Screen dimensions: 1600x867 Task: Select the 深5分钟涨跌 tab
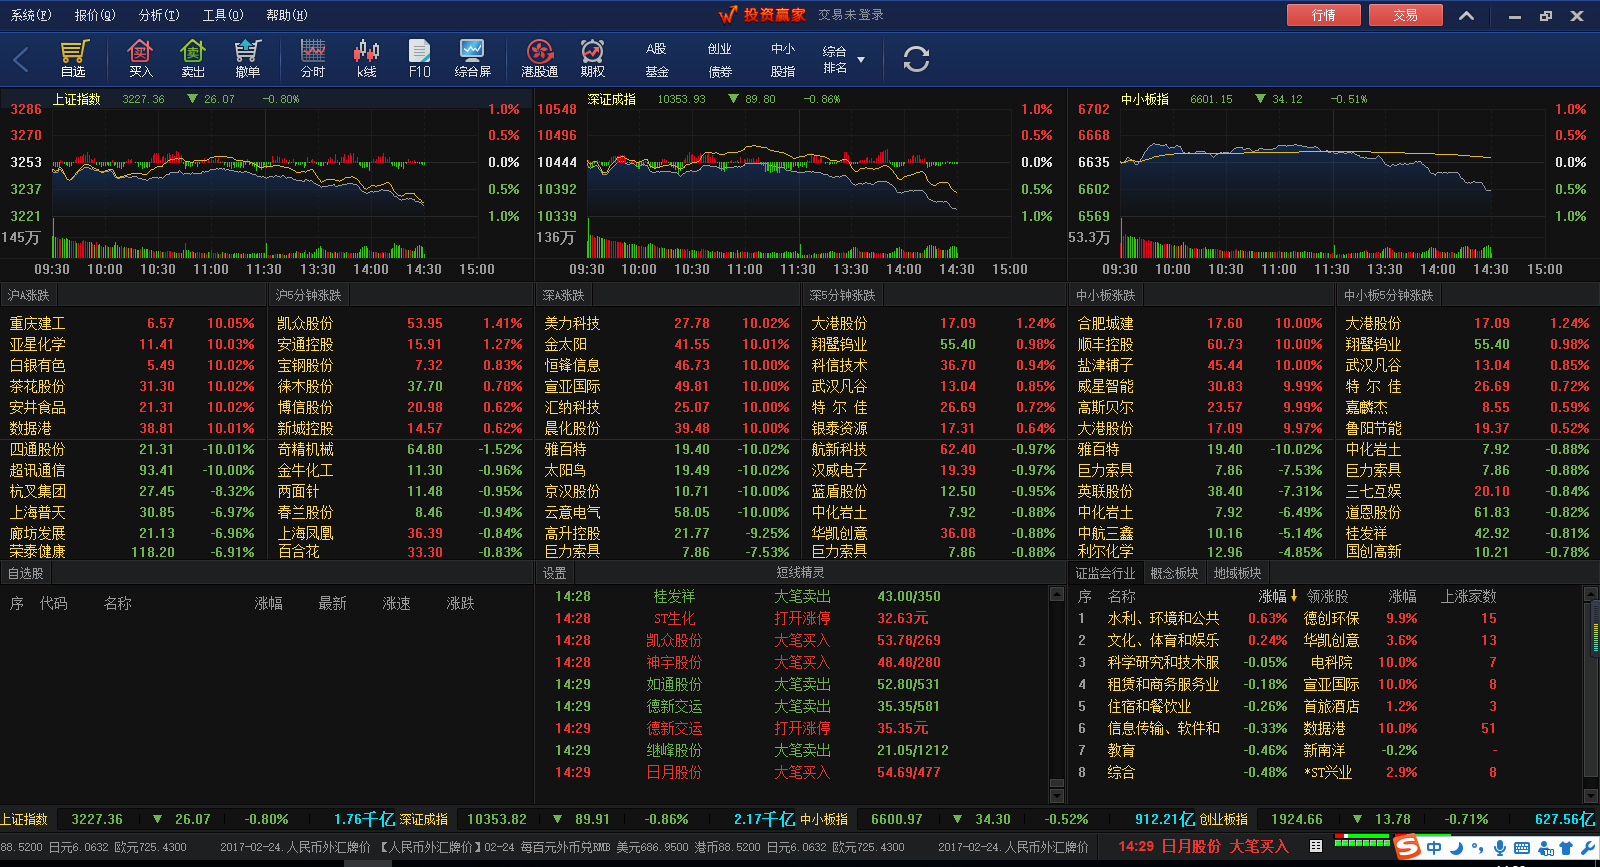coord(842,295)
